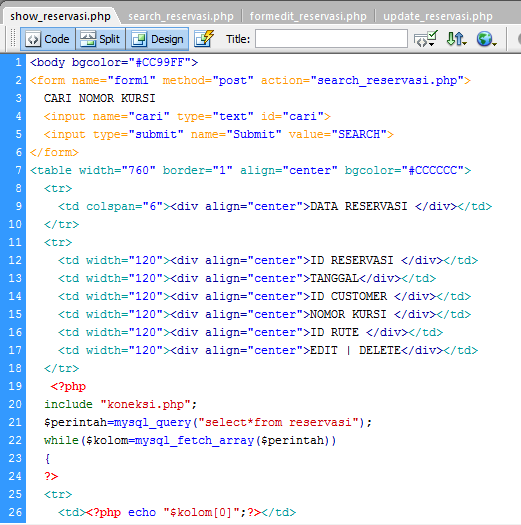The height and width of the screenshot is (525, 521).
Task: Click line number 1 in gutter
Action: pos(18,62)
